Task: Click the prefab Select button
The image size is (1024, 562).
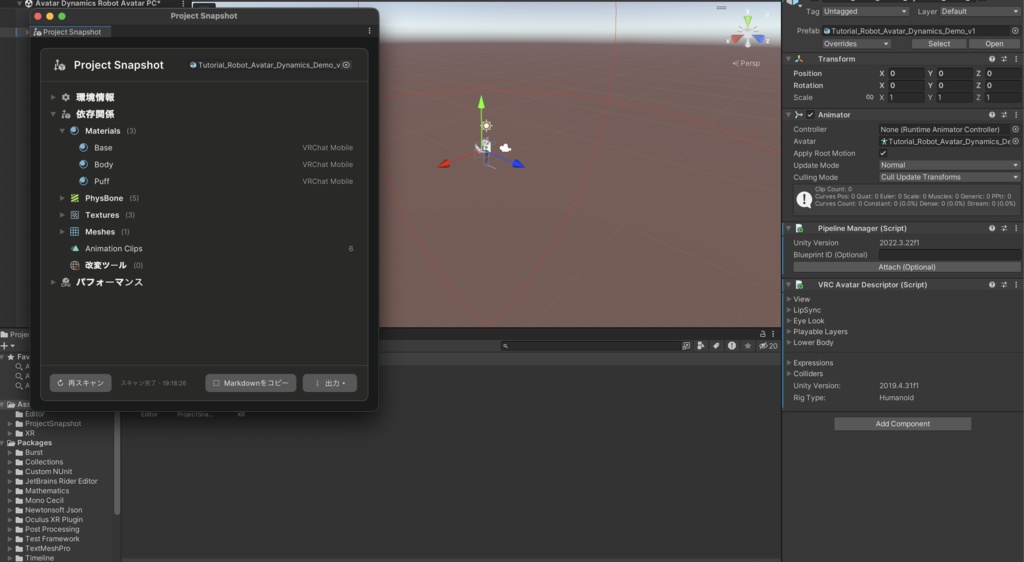Action: (939, 44)
